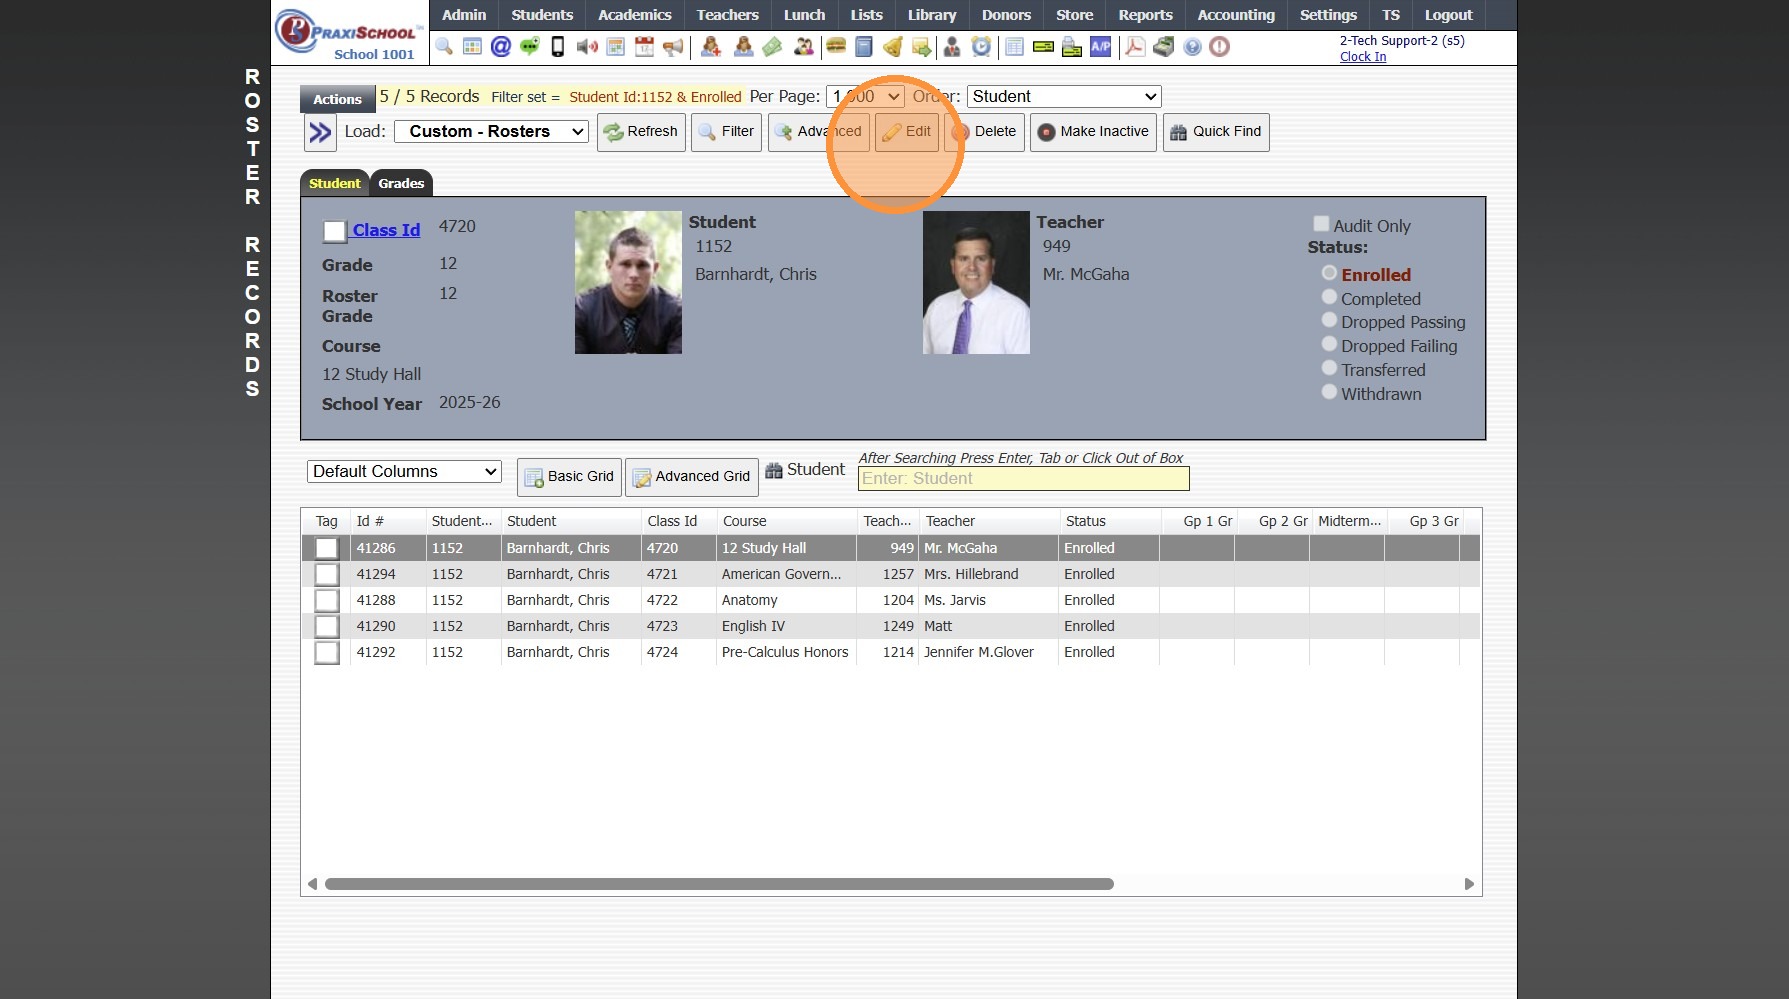Open the Academics menu
The width and height of the screenshot is (1789, 999).
pos(634,15)
